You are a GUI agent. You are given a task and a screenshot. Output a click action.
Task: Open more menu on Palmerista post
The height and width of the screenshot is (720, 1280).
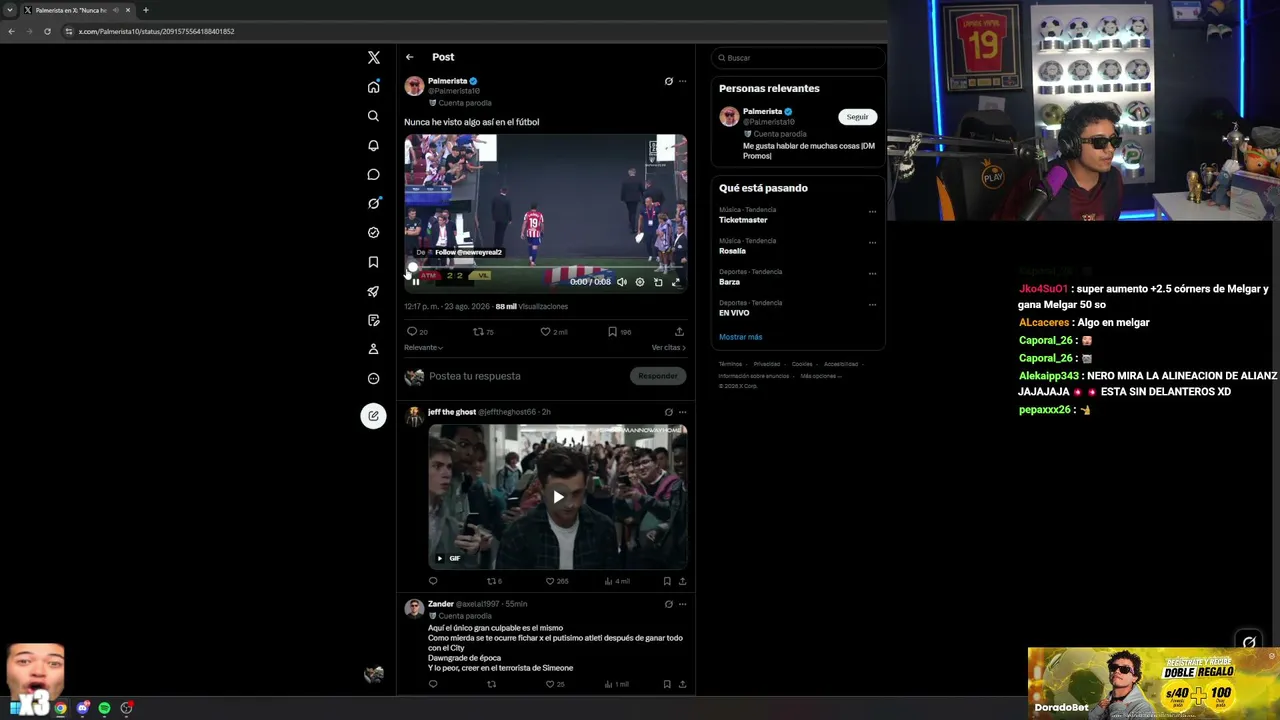tap(683, 81)
